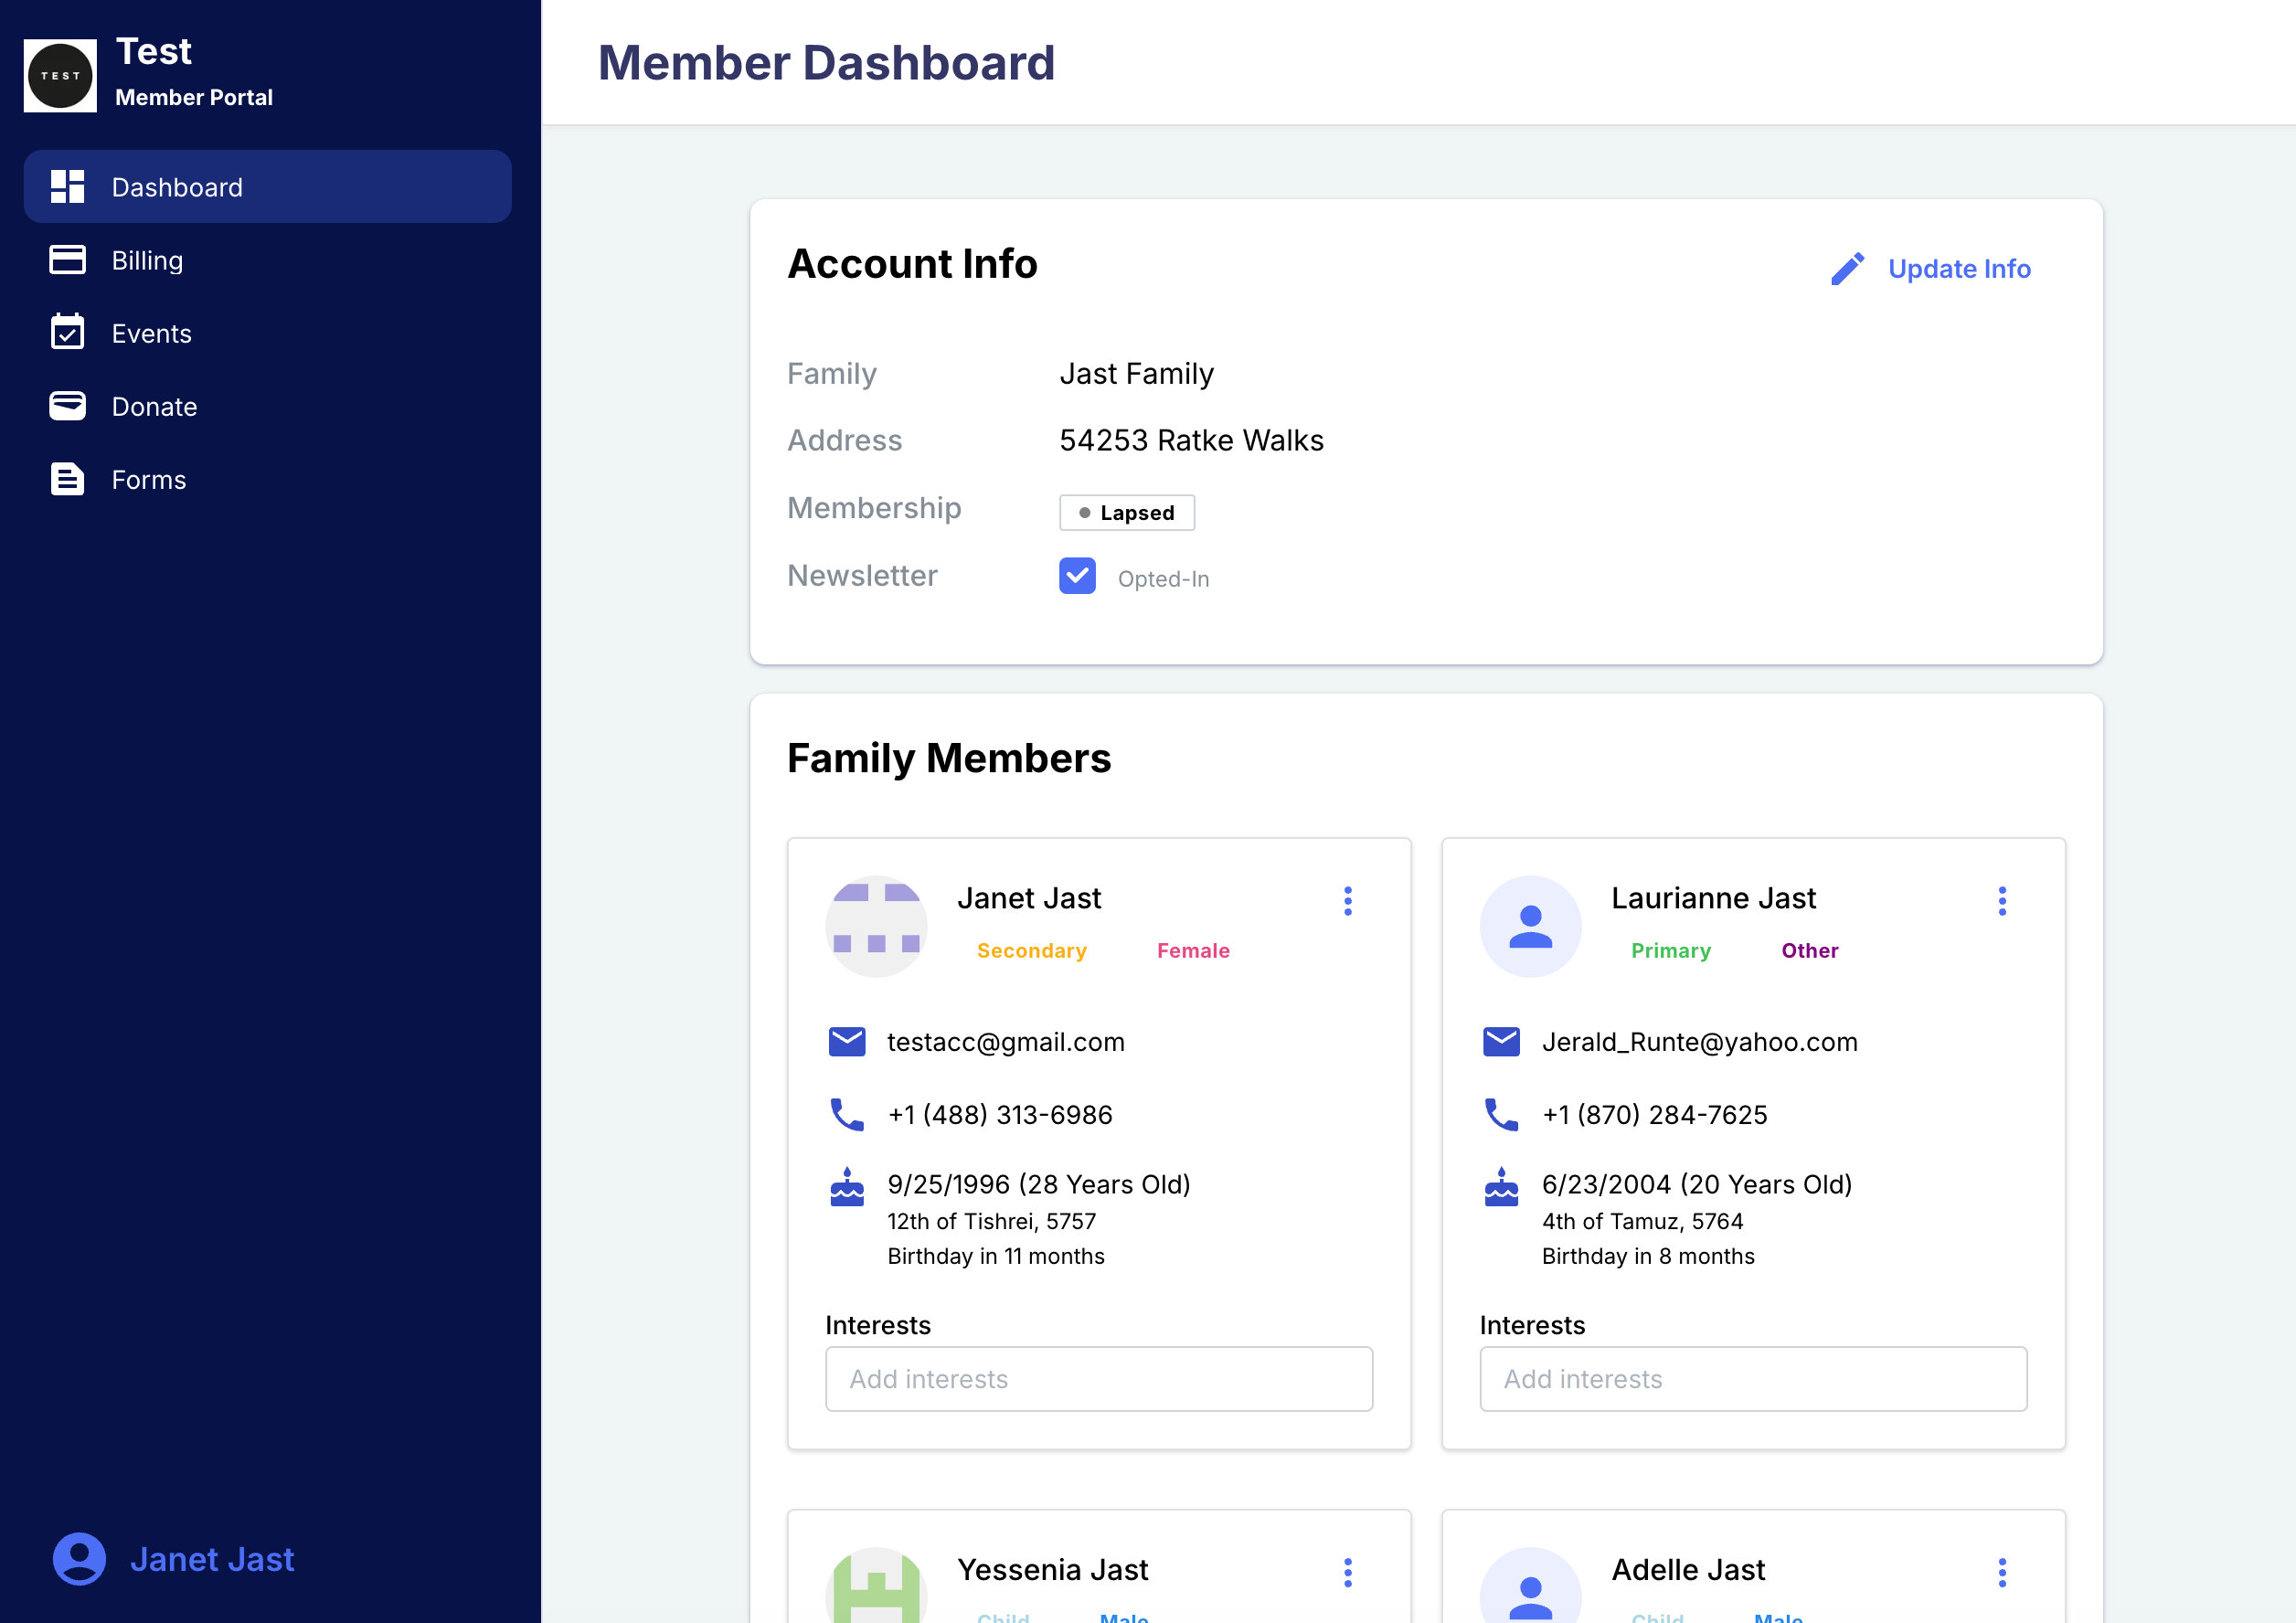Screen dimensions: 2296x1623
Task: Expand the Janet Jast profile avatar
Action: 878,924
